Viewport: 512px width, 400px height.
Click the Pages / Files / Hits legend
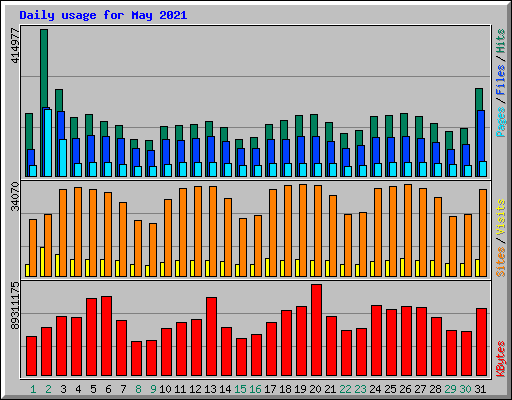coord(501,83)
